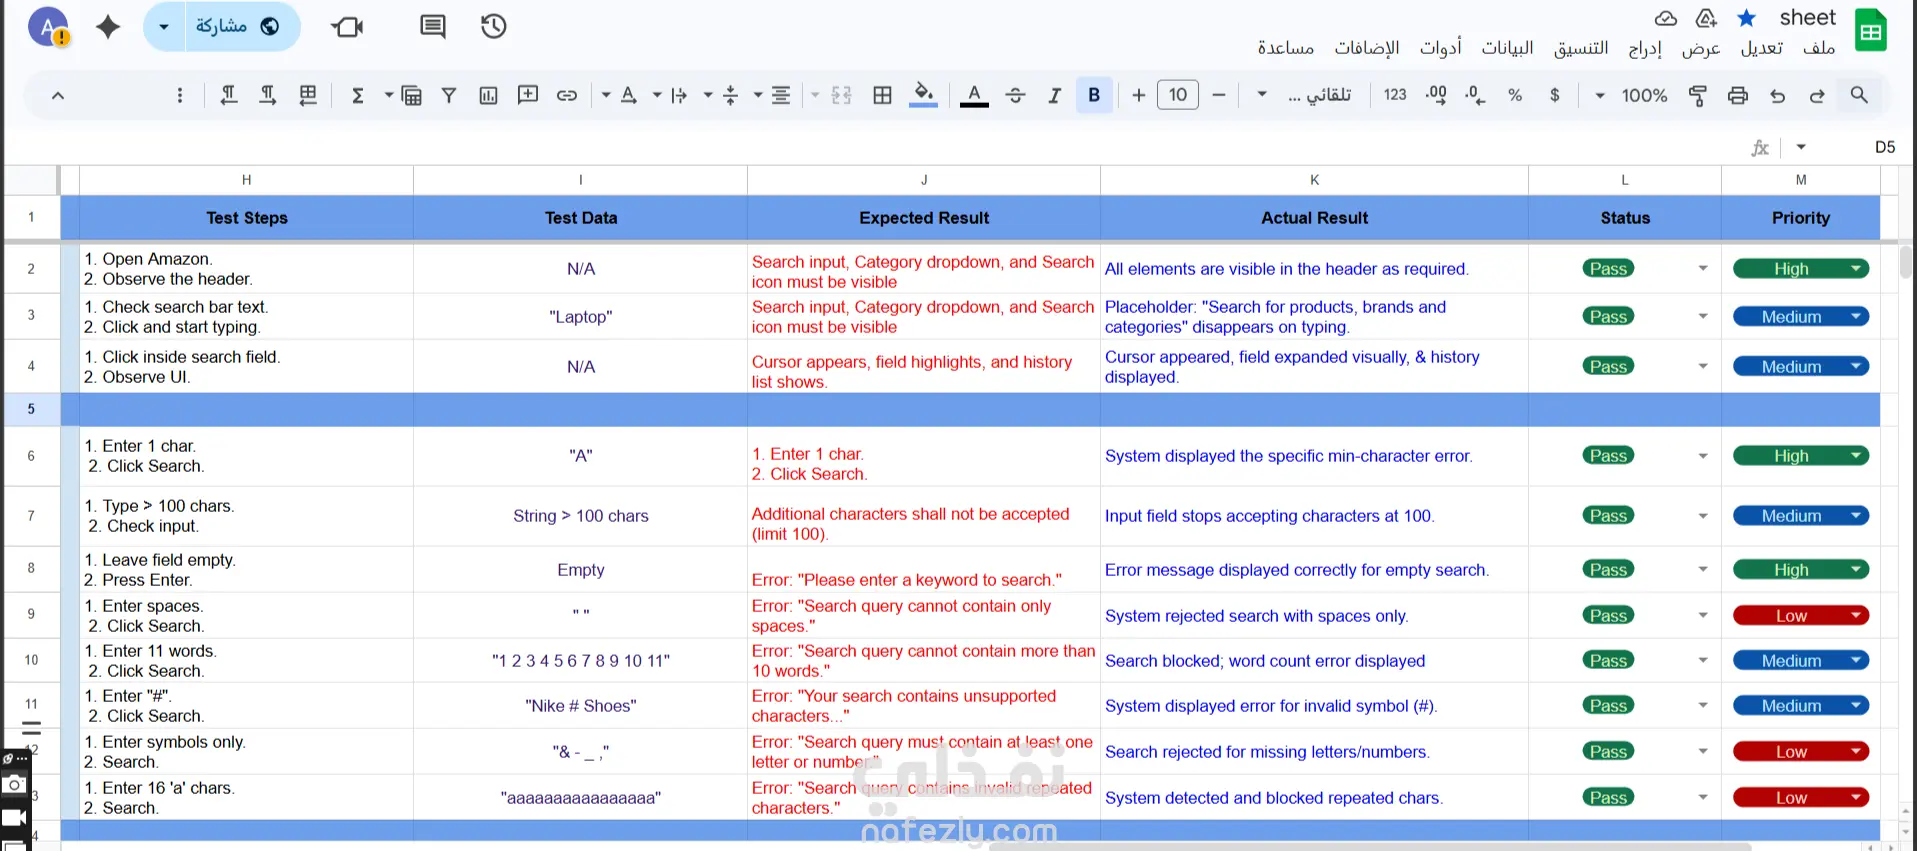Click the insert link icon

pos(567,95)
